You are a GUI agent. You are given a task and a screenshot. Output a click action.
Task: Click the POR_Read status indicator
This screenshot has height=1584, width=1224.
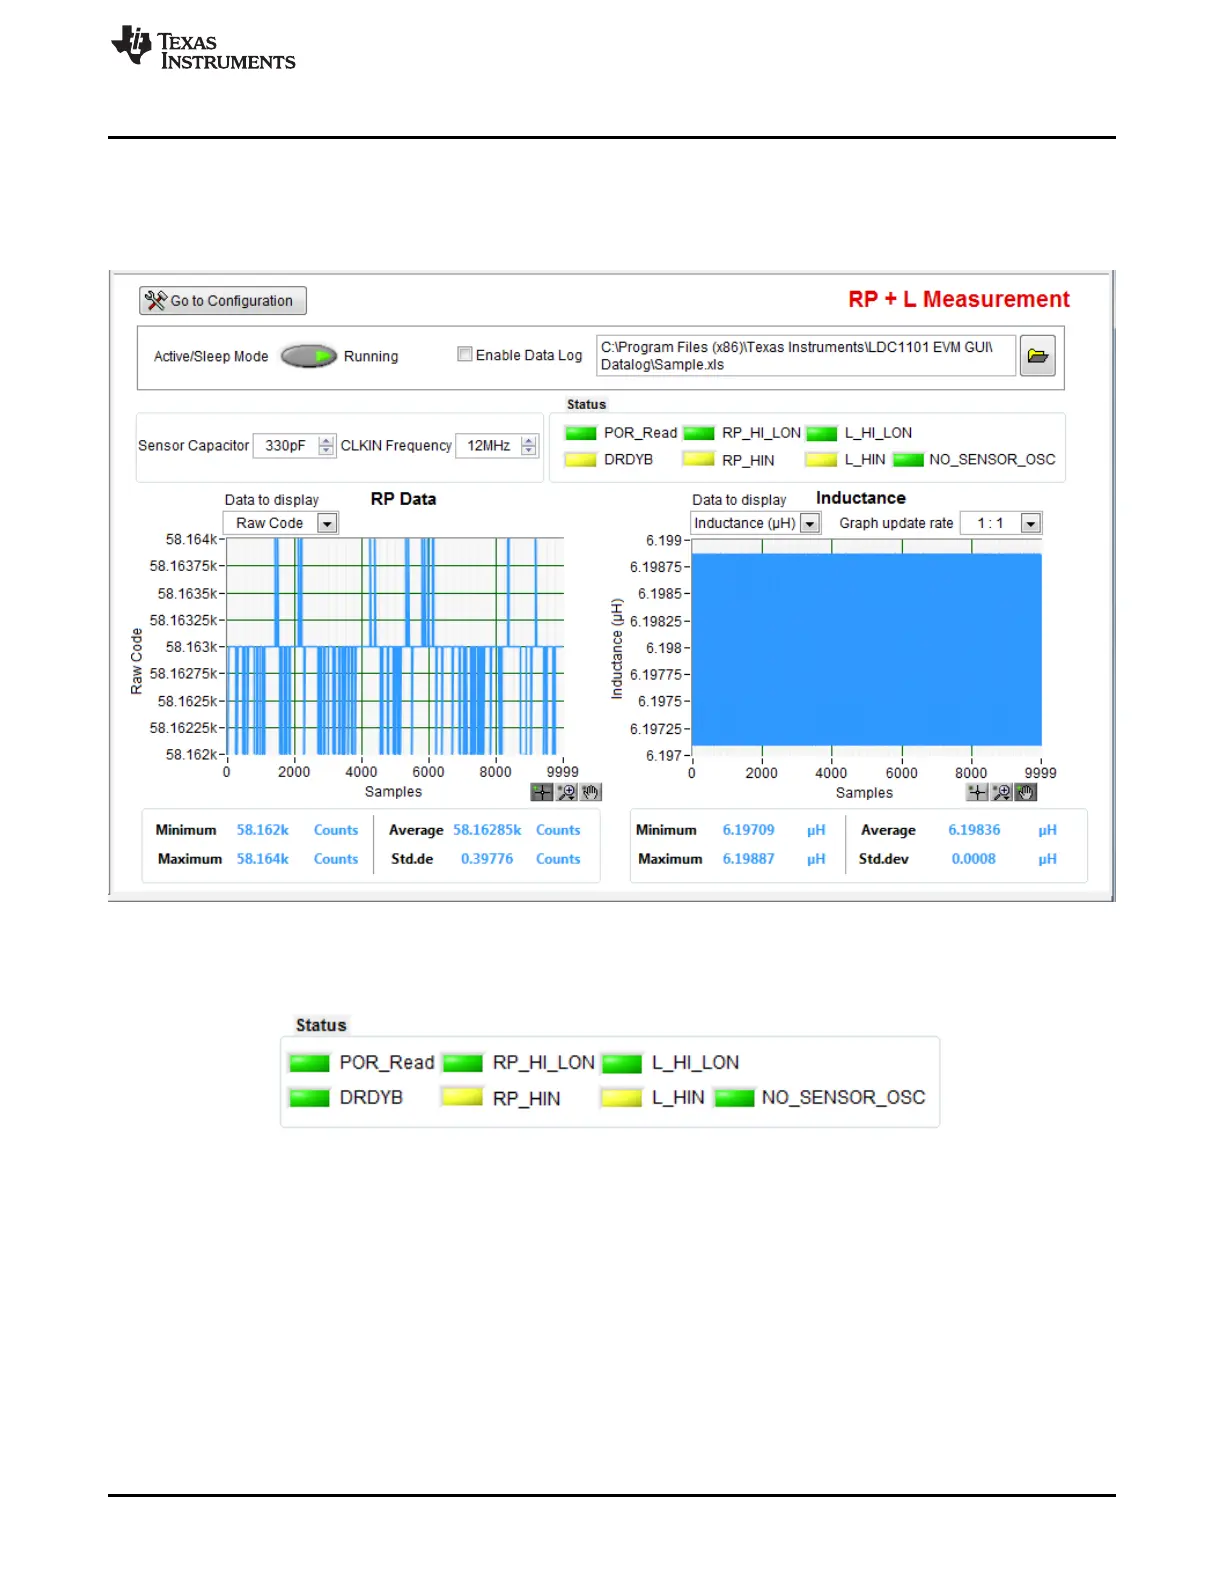tap(581, 433)
